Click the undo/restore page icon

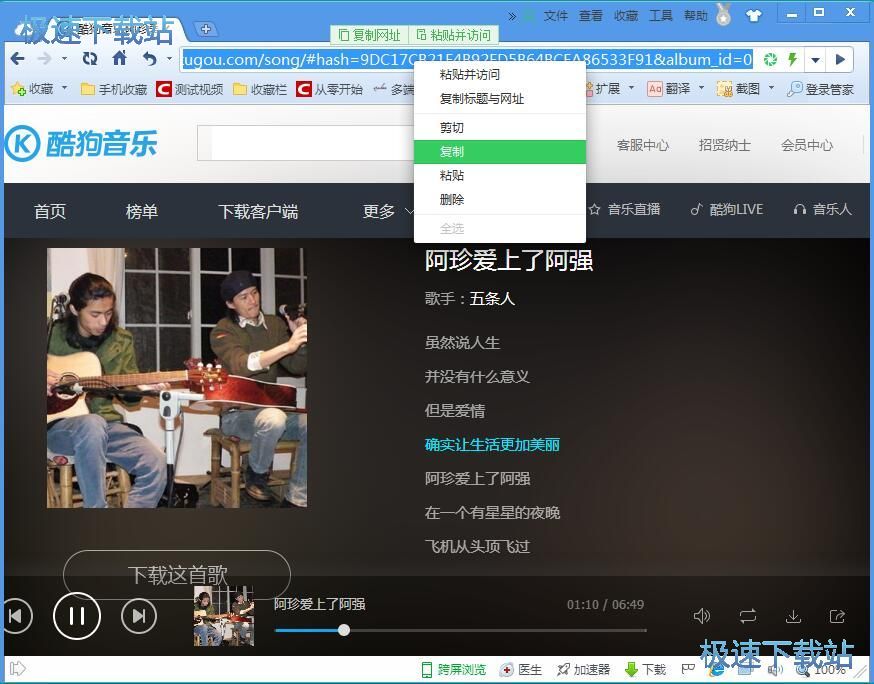[149, 58]
